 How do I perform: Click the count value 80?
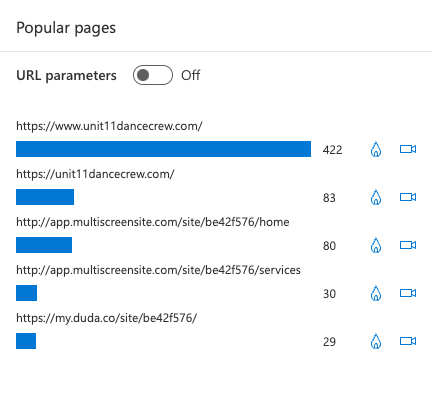coord(329,246)
